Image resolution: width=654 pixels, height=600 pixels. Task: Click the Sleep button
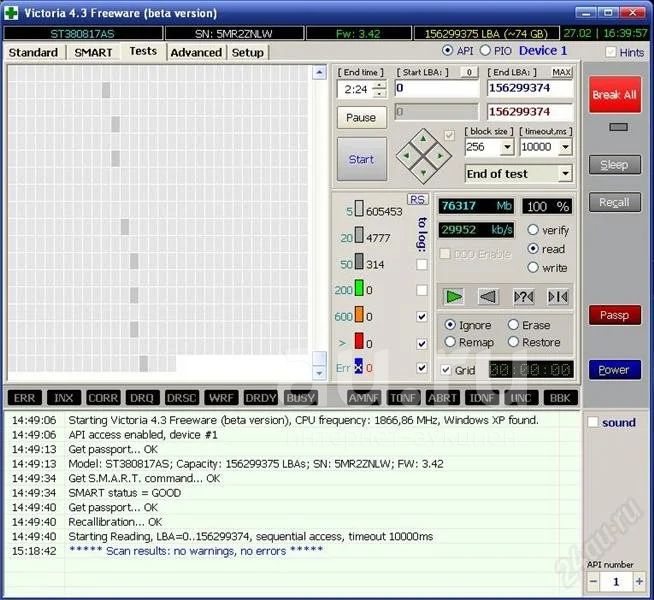[x=615, y=165]
